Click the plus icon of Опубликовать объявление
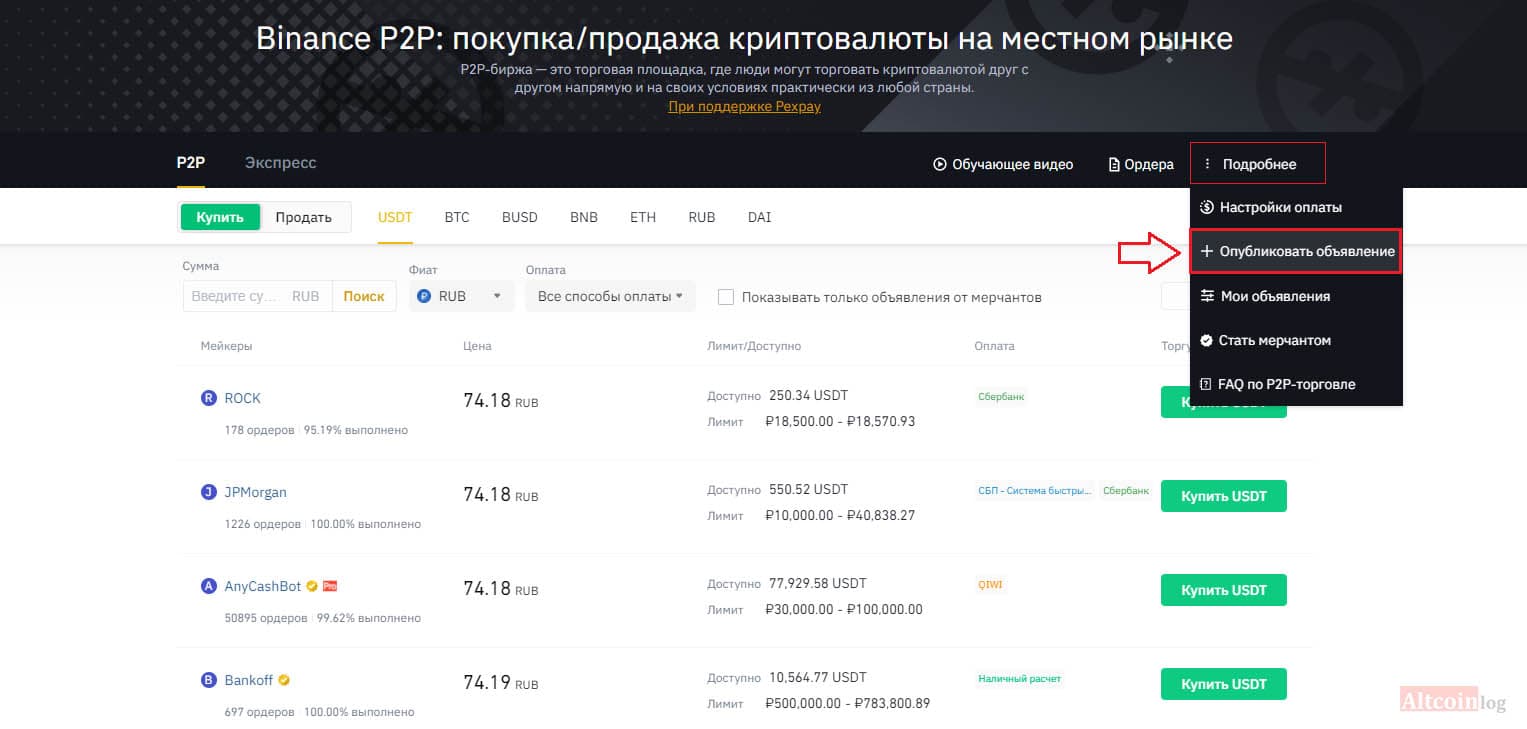 [x=1207, y=251]
